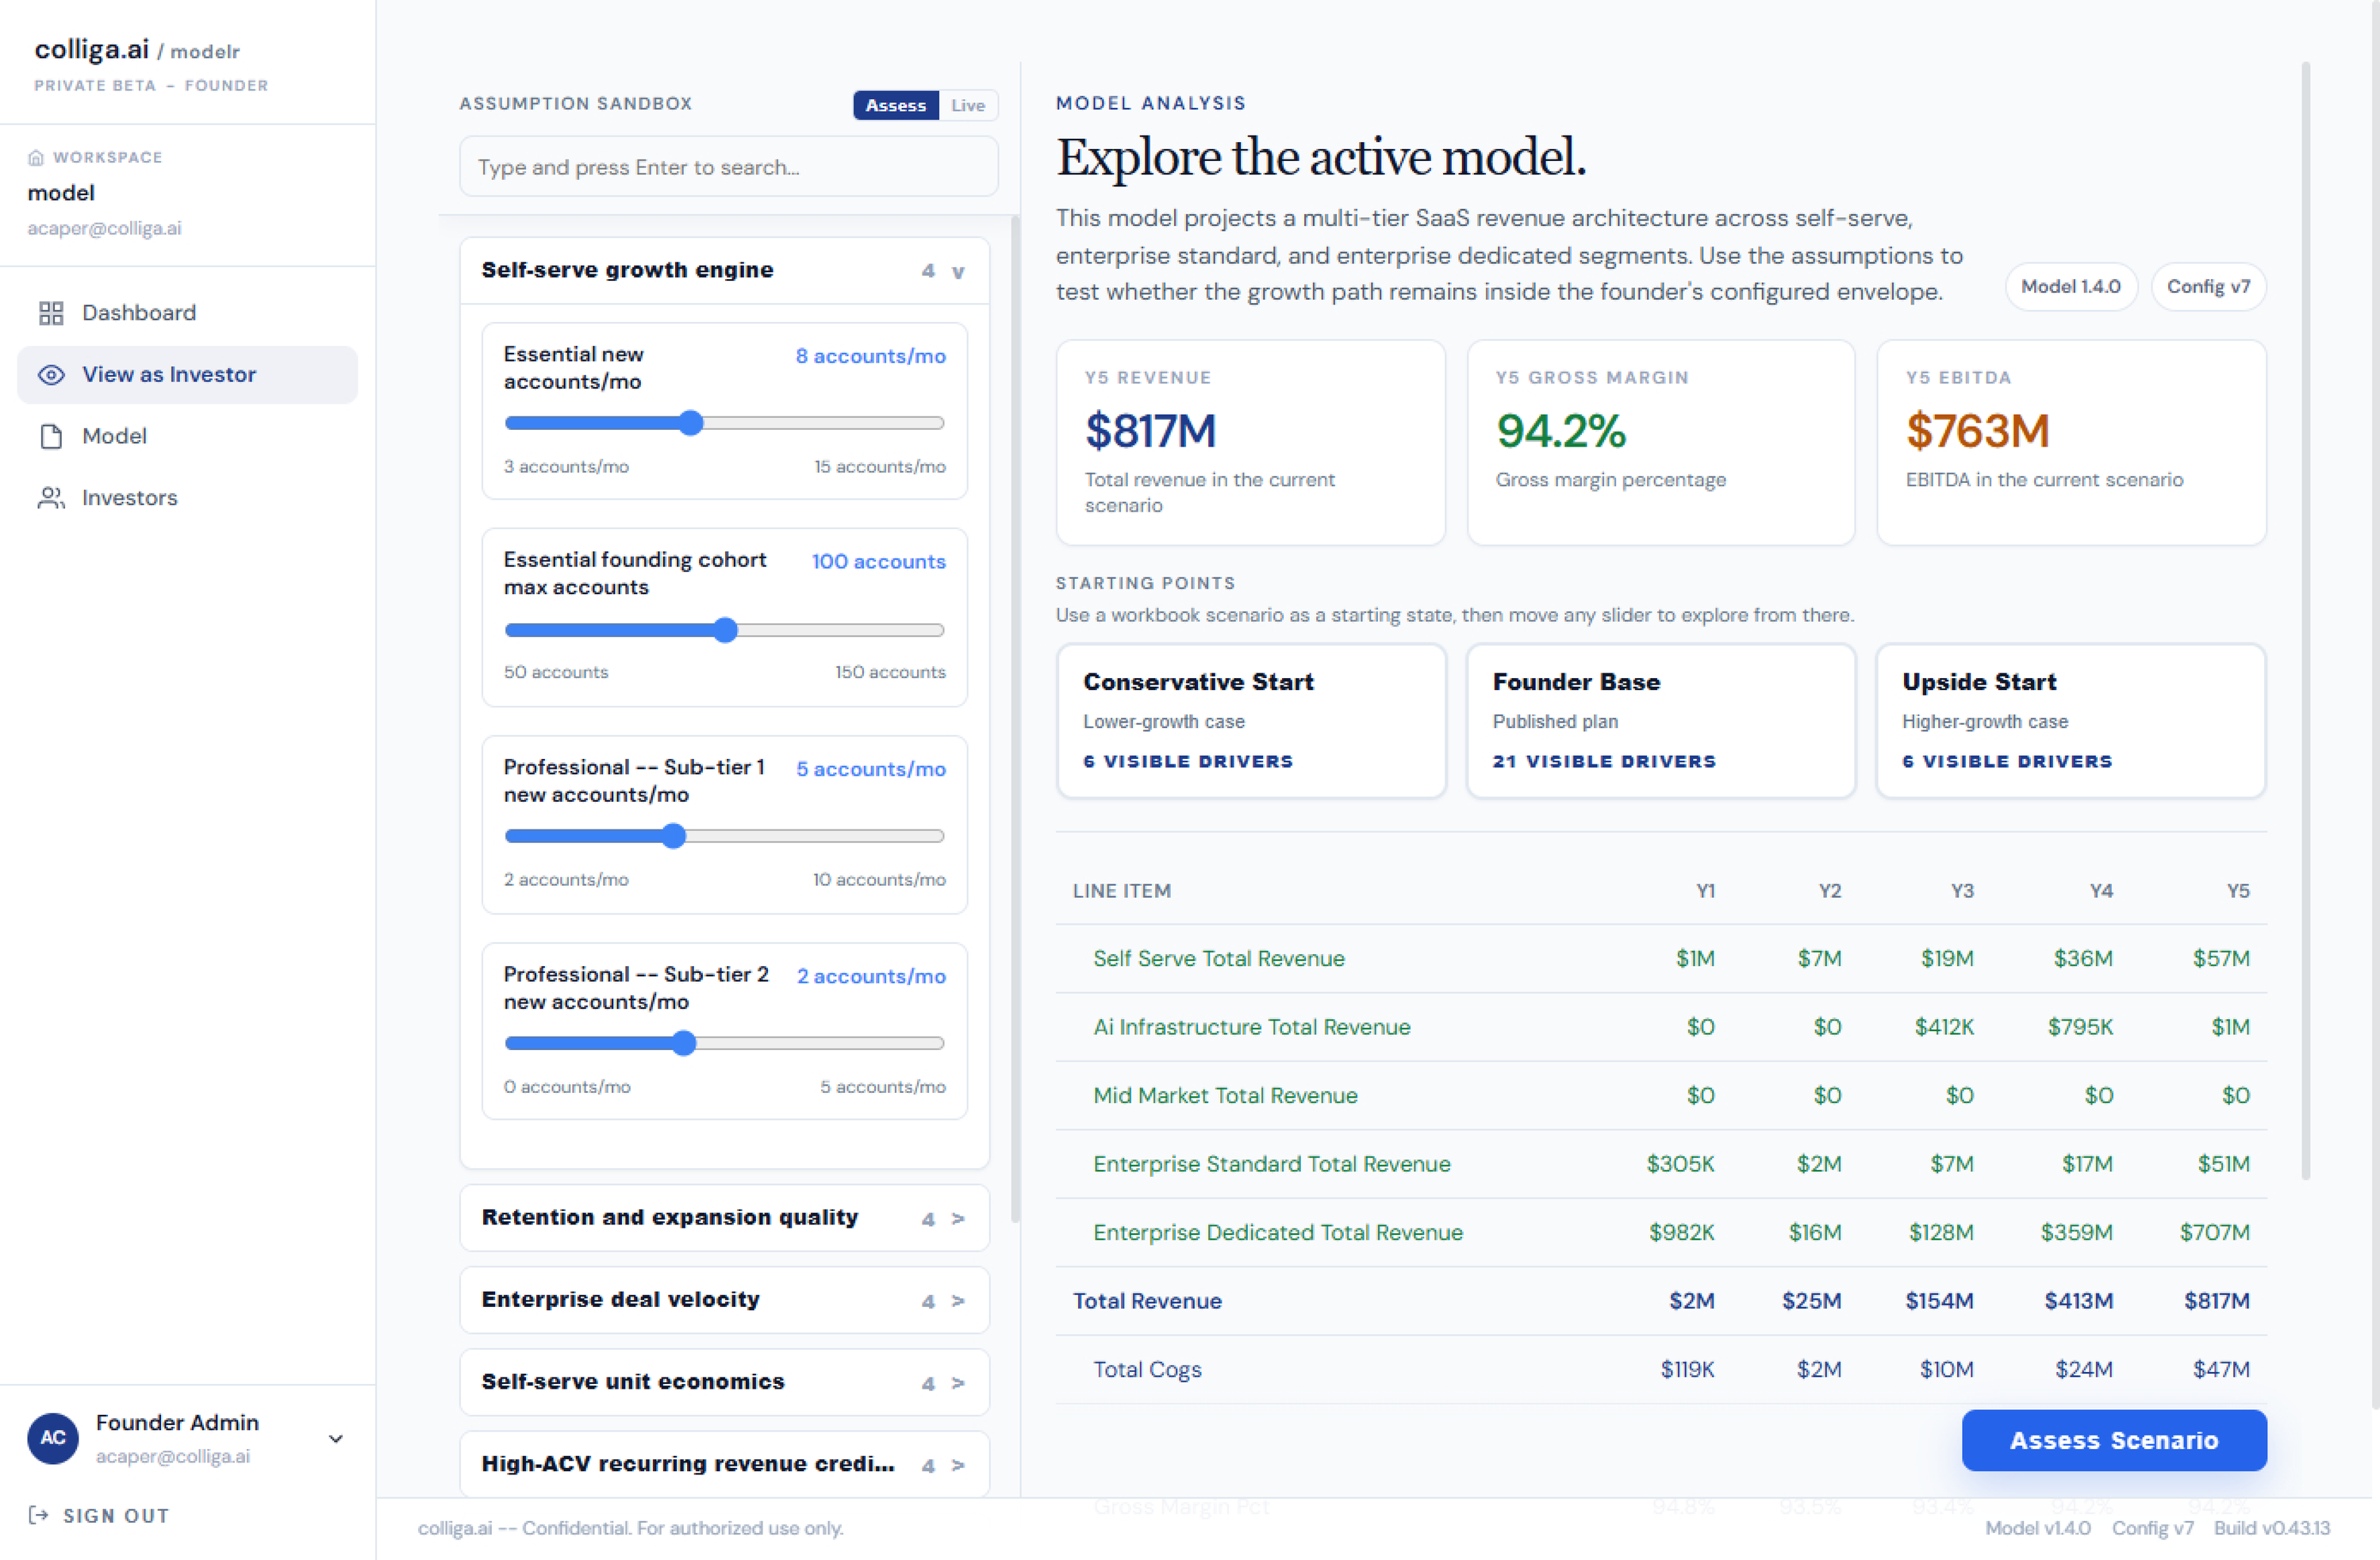Click the AC avatar badge

tap(53, 1438)
